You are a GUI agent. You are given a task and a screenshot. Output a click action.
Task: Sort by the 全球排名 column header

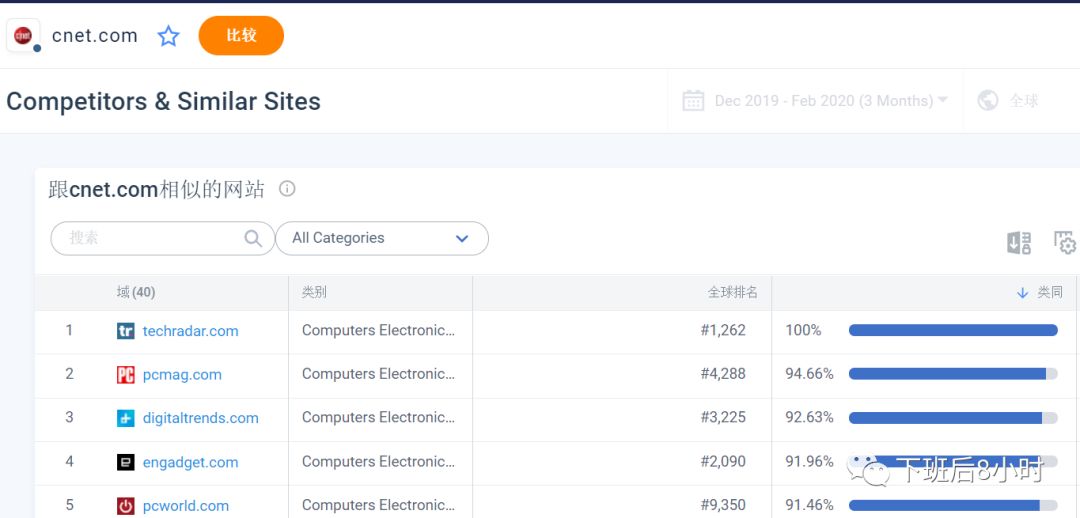pos(732,292)
